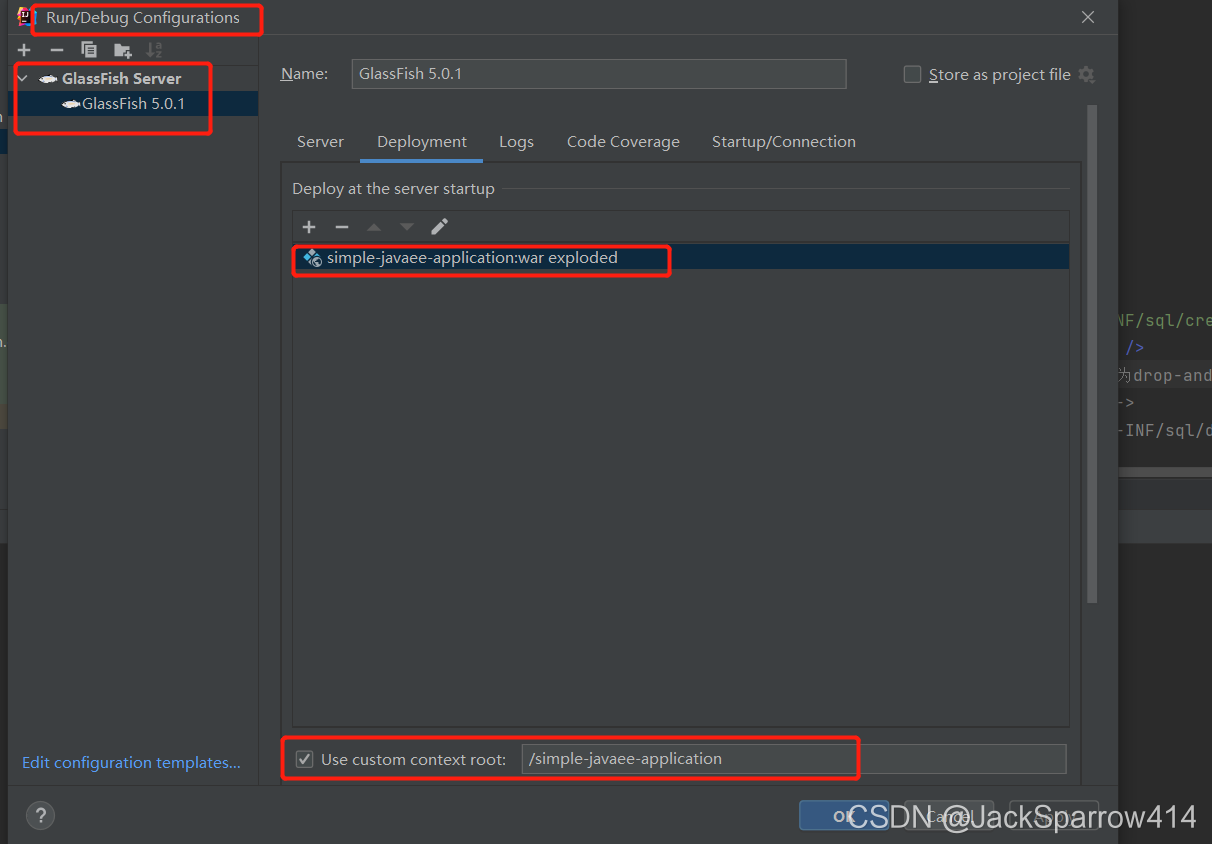Click the Name field containing GlassFish 5.0.1
Viewport: 1212px width, 844px height.
point(599,74)
